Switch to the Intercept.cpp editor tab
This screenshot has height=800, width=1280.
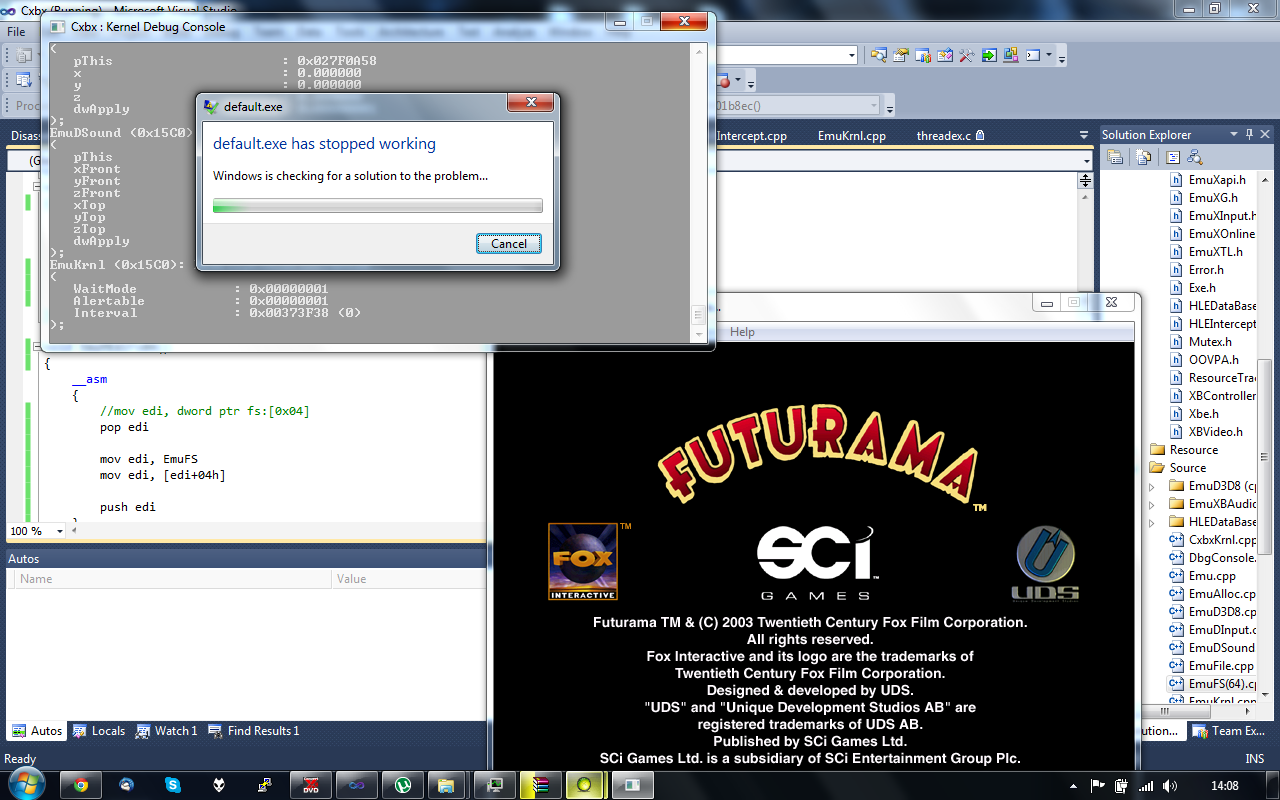pos(751,135)
